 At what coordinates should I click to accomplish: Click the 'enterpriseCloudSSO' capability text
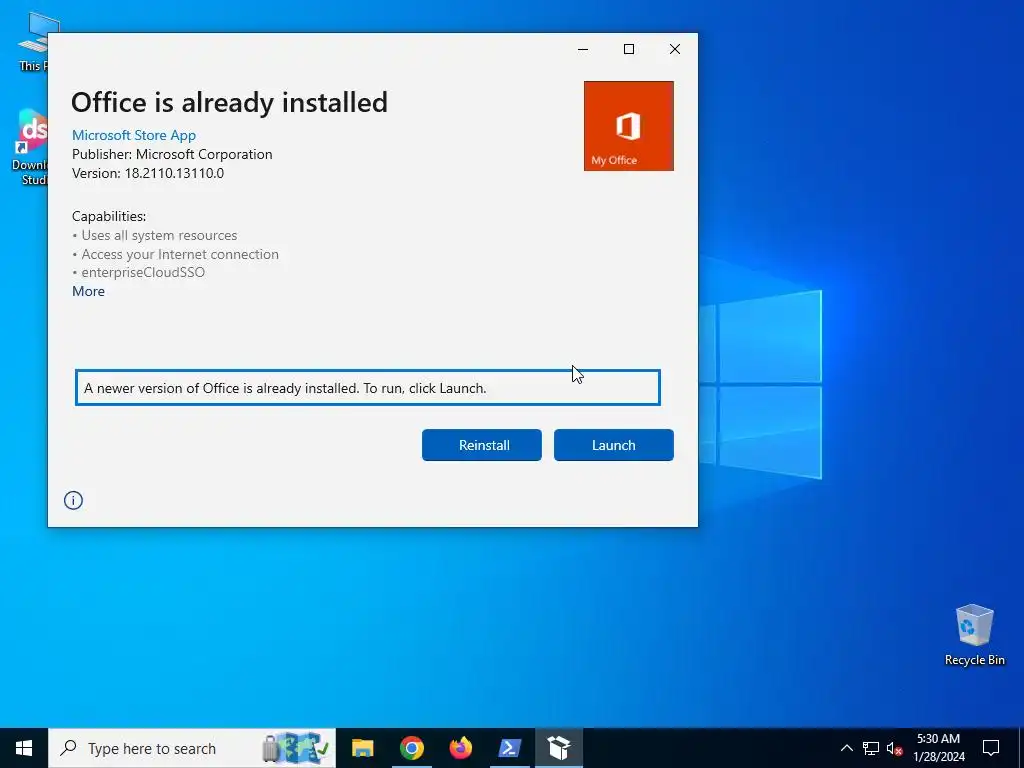coord(143,272)
